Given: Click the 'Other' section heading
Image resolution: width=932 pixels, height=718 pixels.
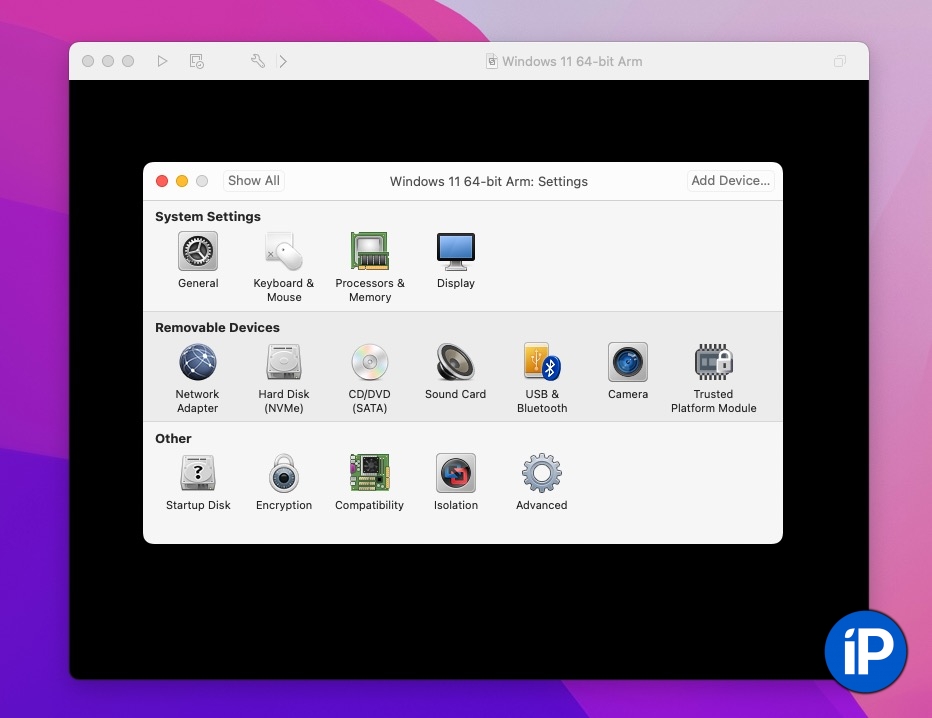Looking at the screenshot, I should pyautogui.click(x=173, y=439).
